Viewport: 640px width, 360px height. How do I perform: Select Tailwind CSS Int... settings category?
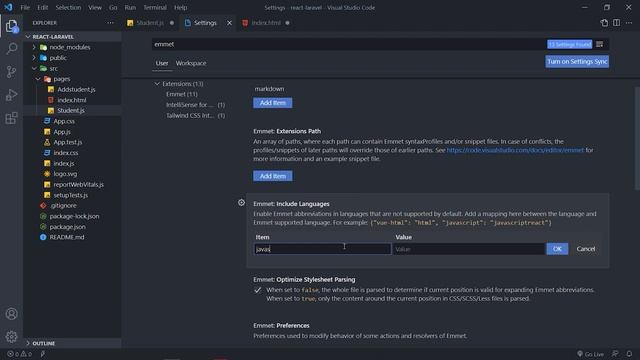[x=195, y=116]
